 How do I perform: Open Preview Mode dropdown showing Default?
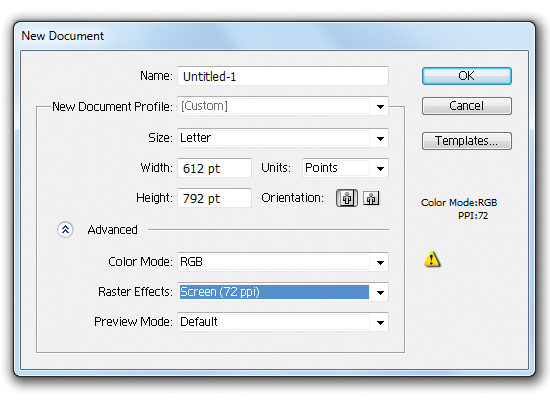point(283,322)
